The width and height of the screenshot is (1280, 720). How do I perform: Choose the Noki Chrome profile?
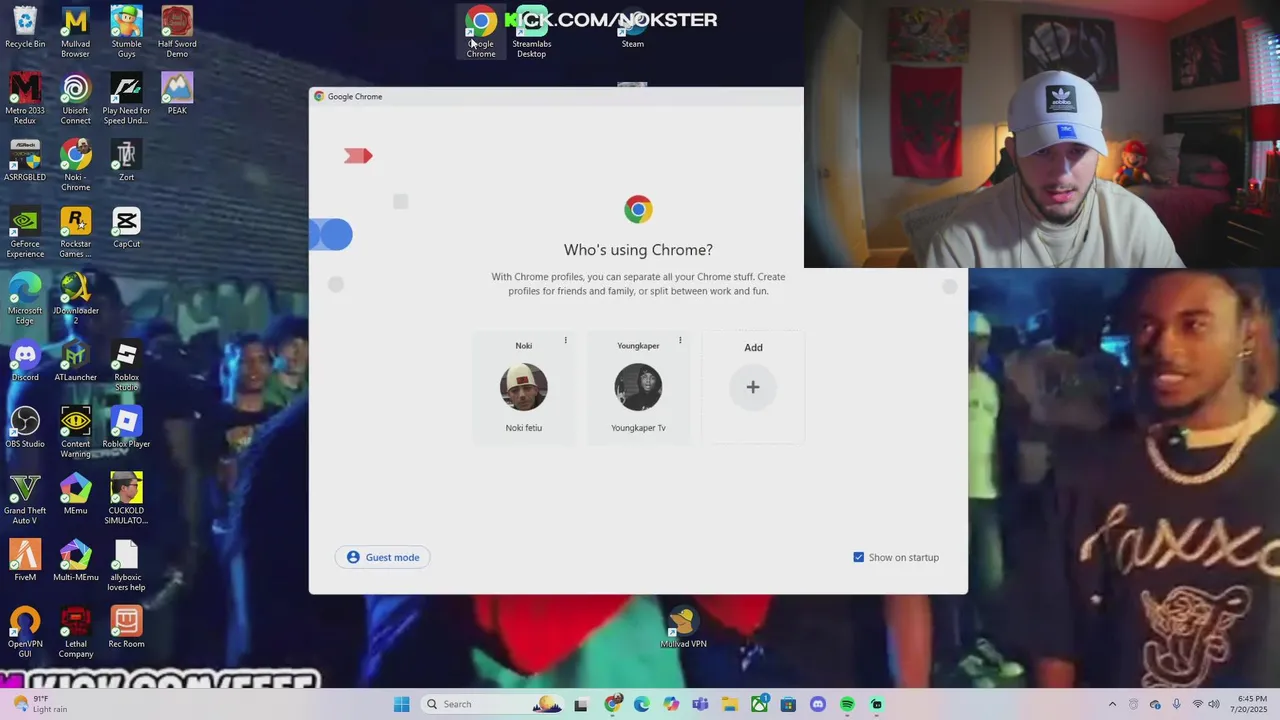[x=524, y=387]
